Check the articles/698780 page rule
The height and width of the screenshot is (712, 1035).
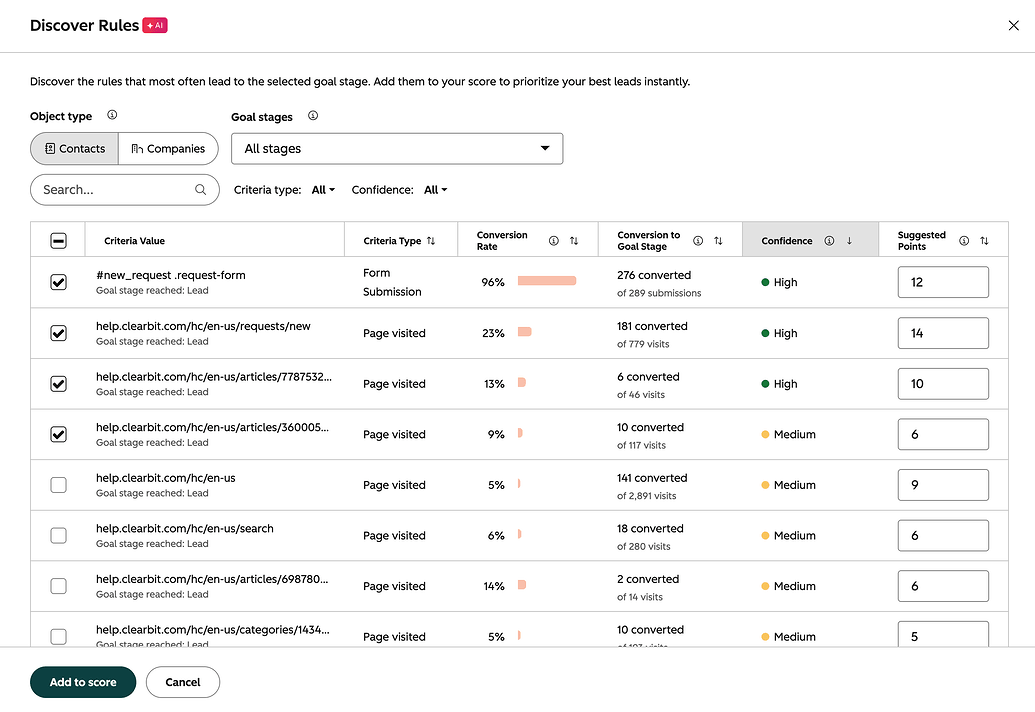tap(58, 586)
